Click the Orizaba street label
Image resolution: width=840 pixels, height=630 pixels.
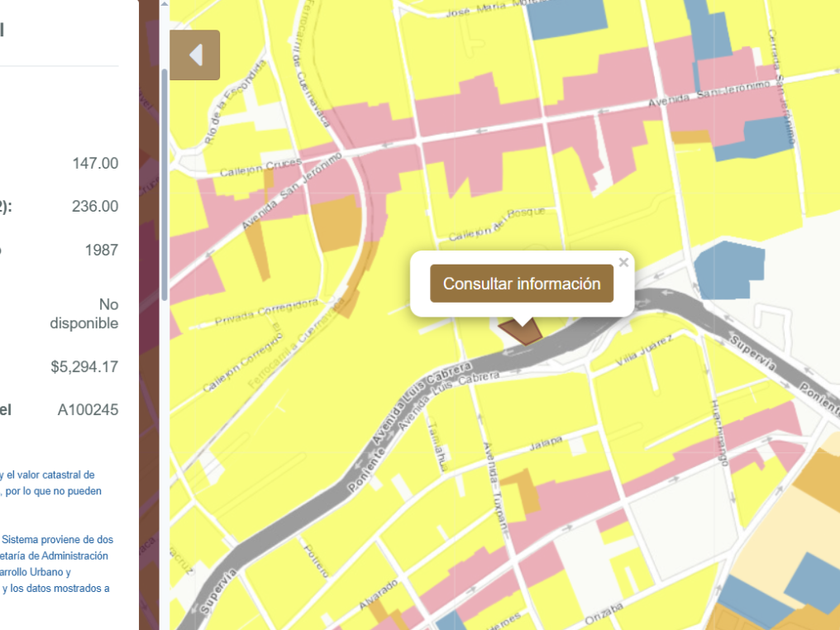(604, 613)
